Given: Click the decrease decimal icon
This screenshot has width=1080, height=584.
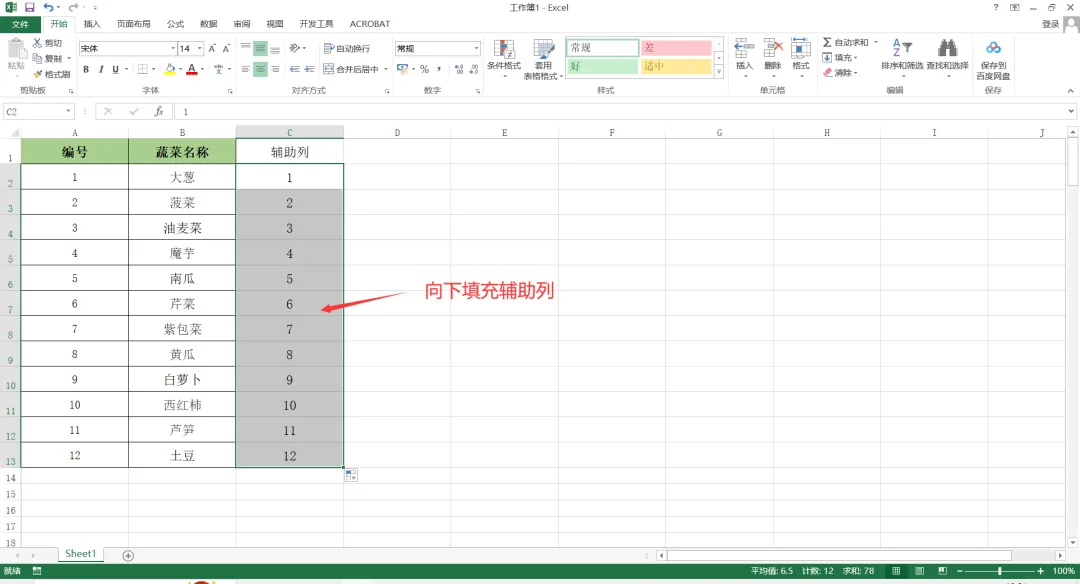Looking at the screenshot, I should pos(473,69).
